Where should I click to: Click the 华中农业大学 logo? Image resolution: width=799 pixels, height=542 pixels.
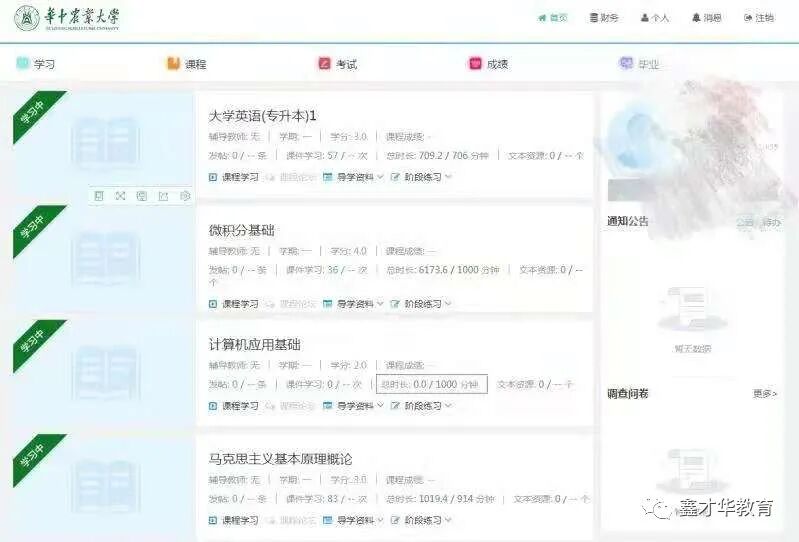(x=67, y=18)
